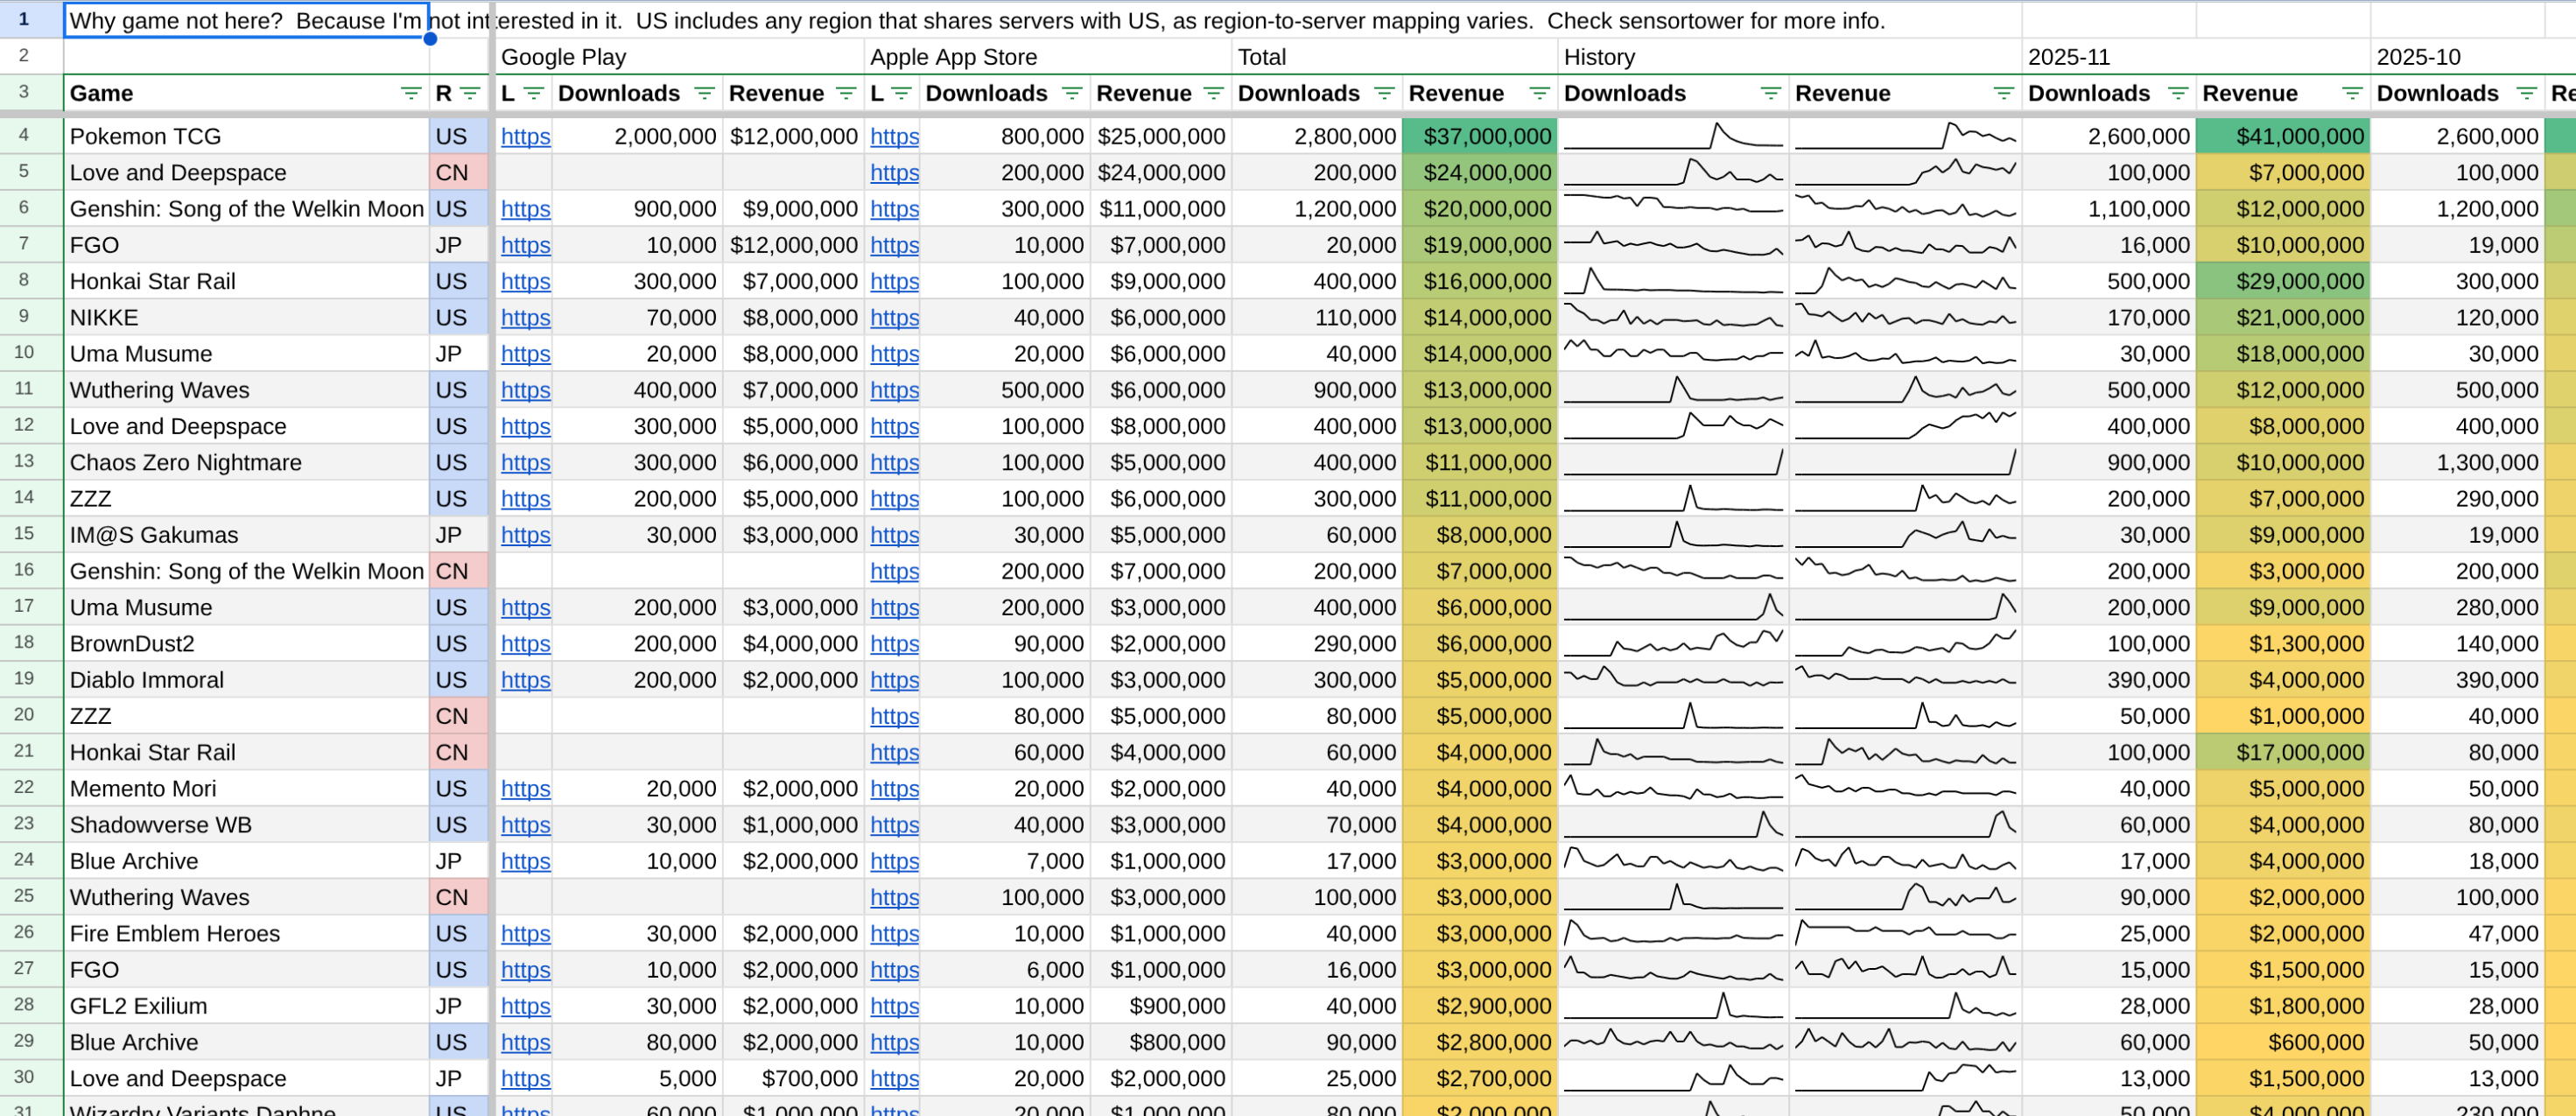Open Pokemon TCG Google Play link
This screenshot has width=2576, height=1116.
[525, 137]
